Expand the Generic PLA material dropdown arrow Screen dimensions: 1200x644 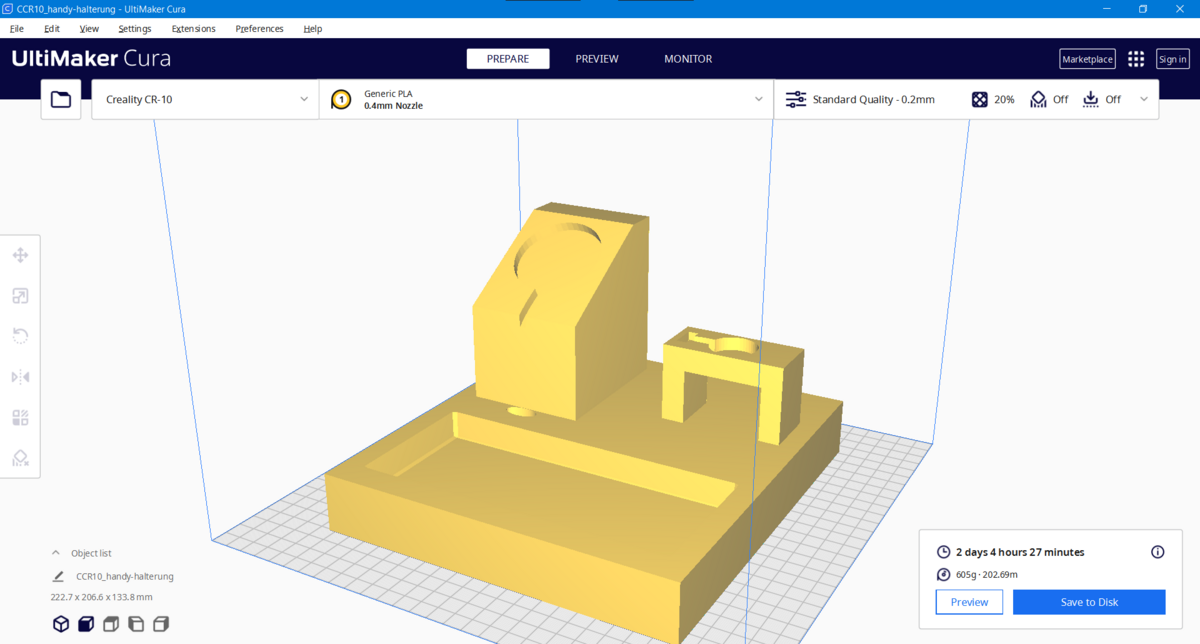[759, 99]
